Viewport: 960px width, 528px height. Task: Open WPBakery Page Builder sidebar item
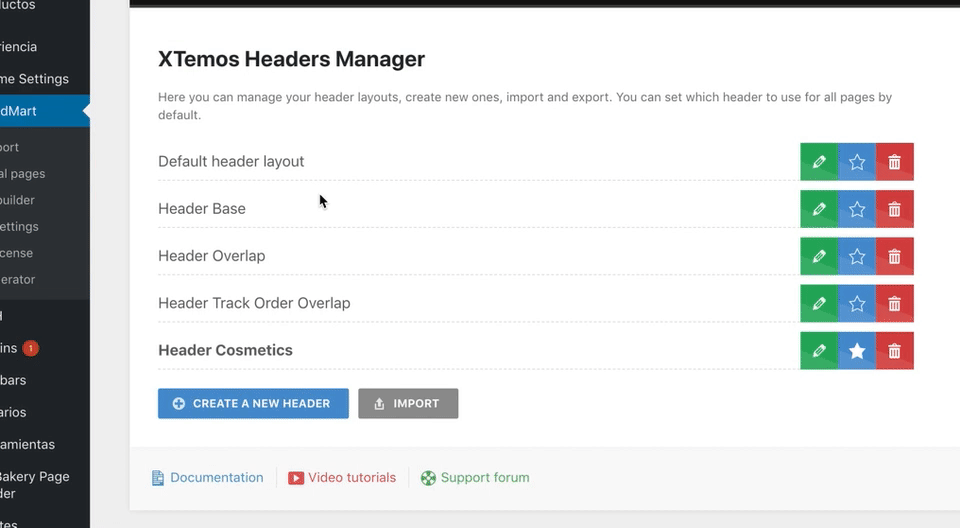(34, 485)
